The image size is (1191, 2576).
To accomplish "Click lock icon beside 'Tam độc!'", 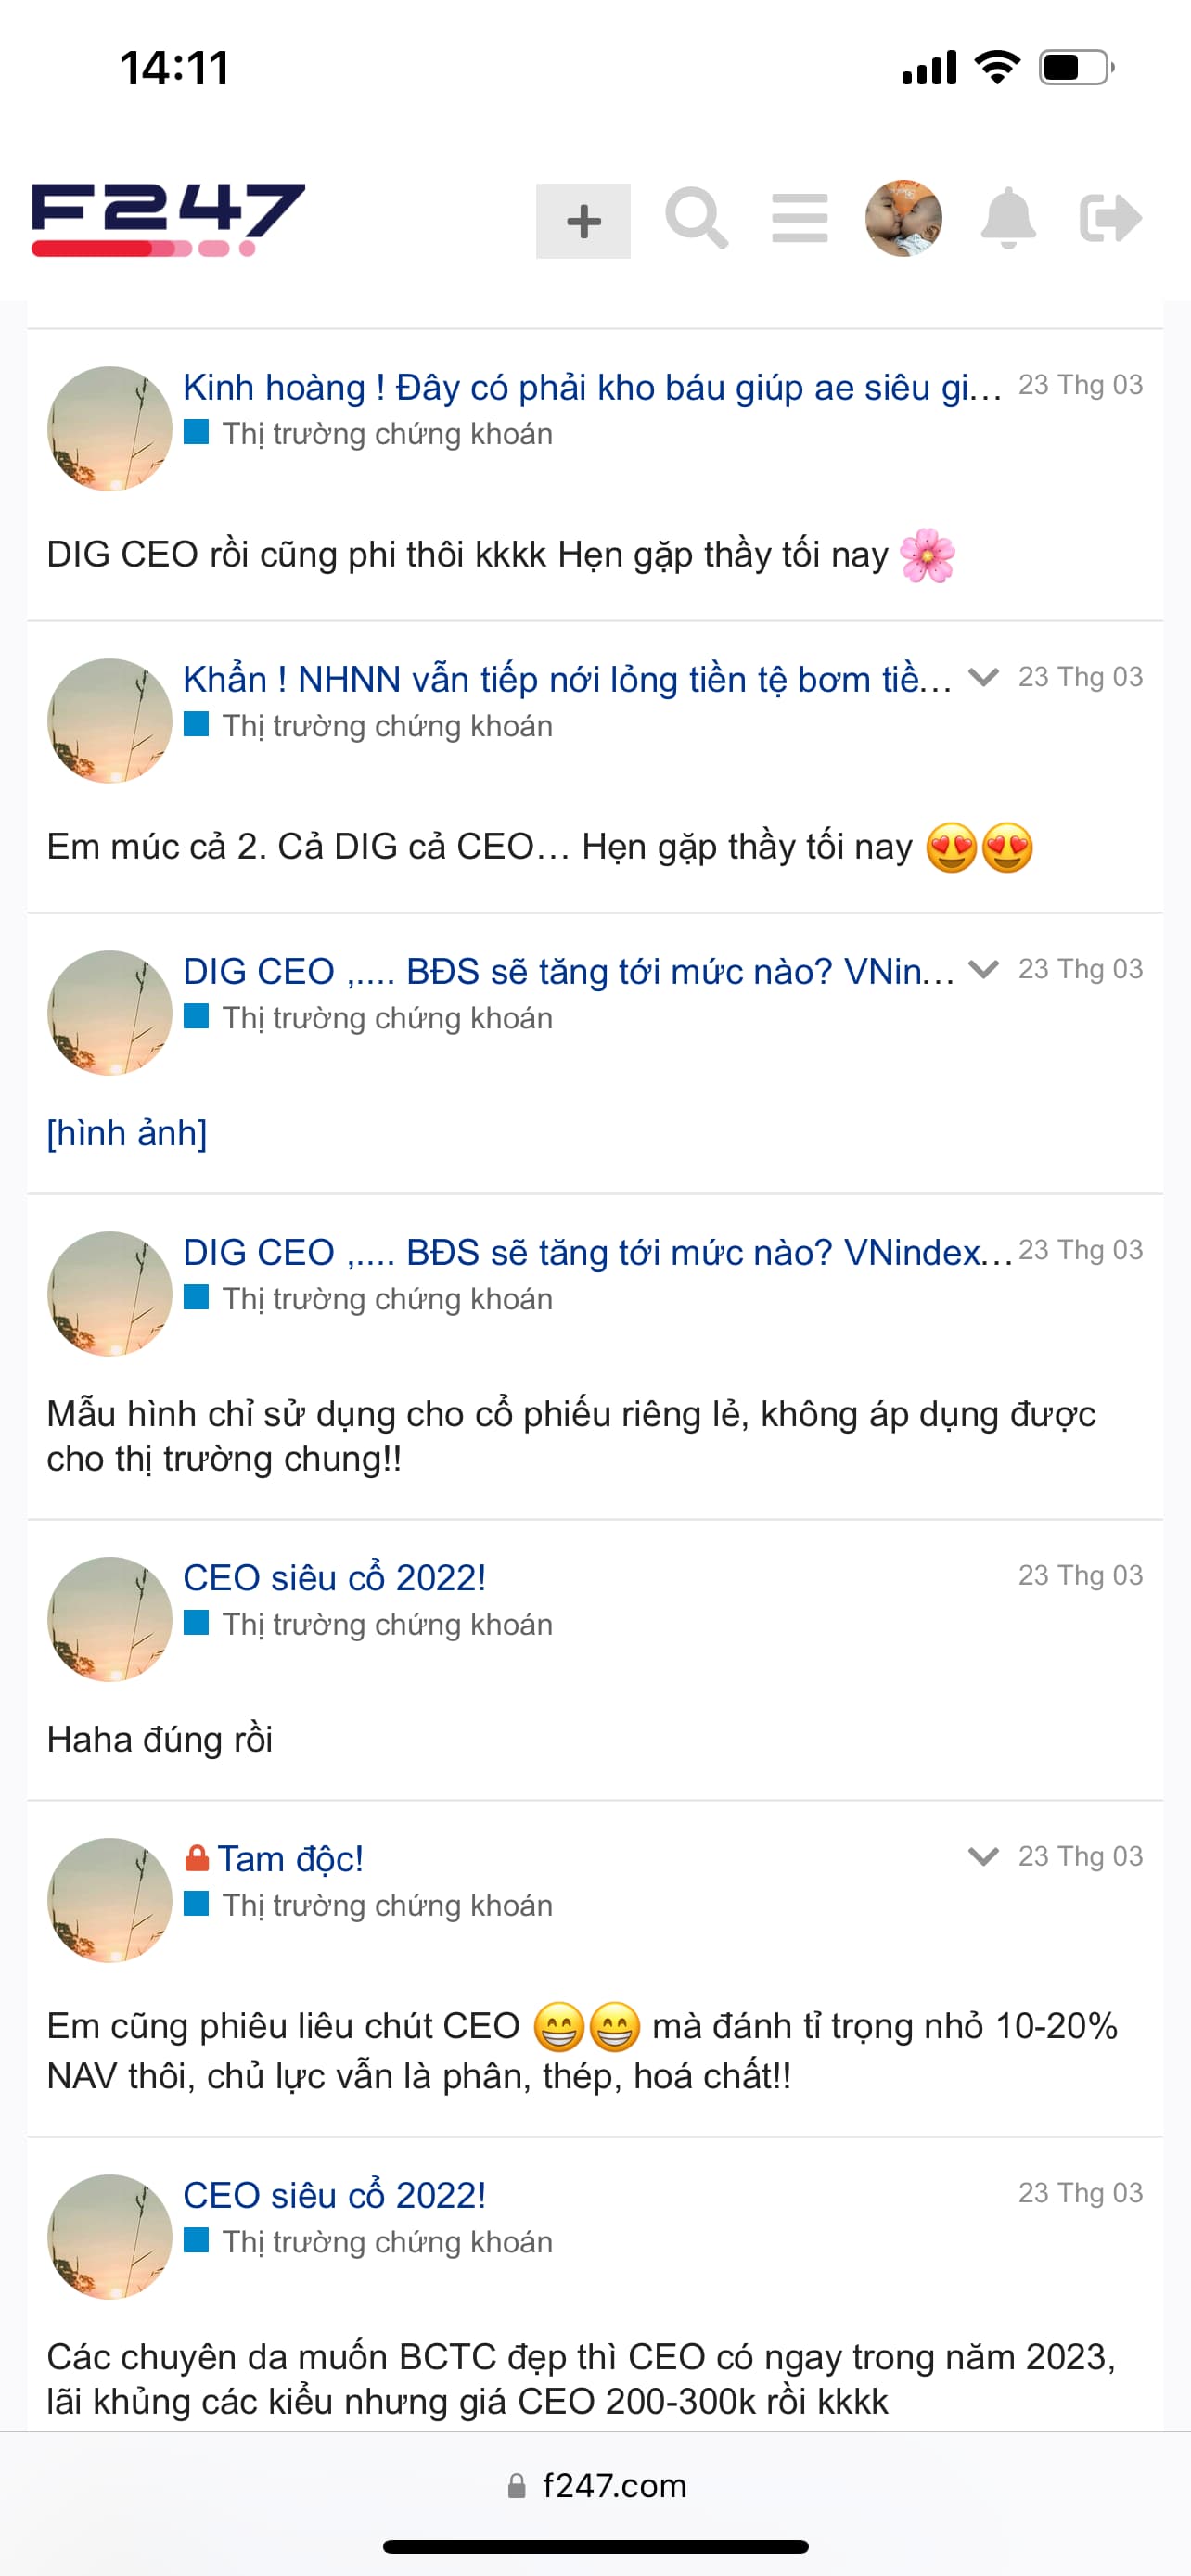I will point(197,1858).
